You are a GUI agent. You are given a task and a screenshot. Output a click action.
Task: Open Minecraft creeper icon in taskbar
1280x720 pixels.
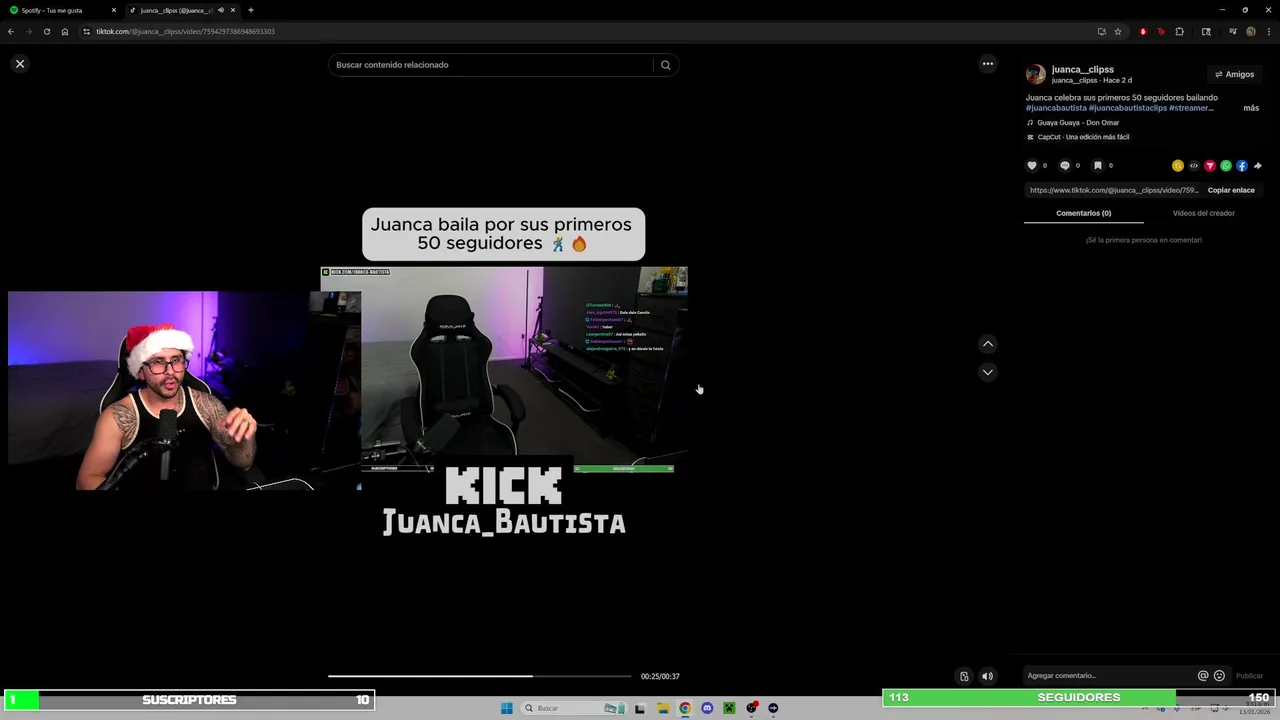click(x=729, y=708)
